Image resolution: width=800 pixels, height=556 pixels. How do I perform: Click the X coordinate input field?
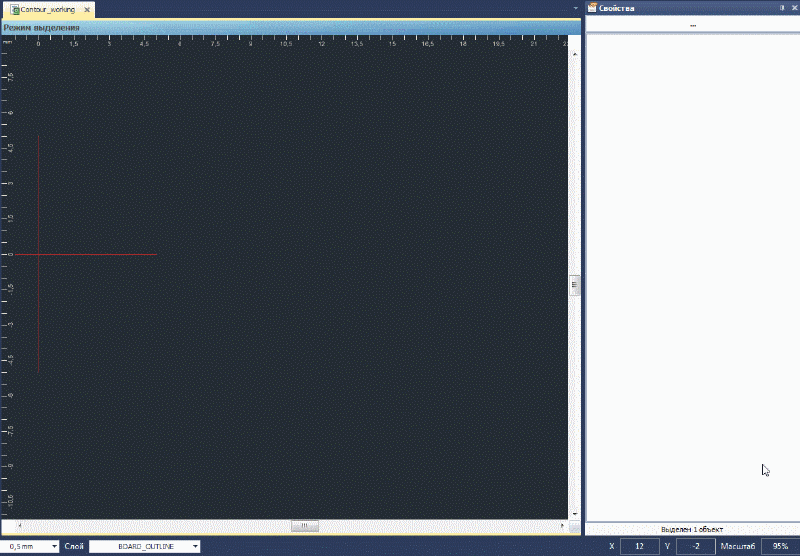click(639, 547)
